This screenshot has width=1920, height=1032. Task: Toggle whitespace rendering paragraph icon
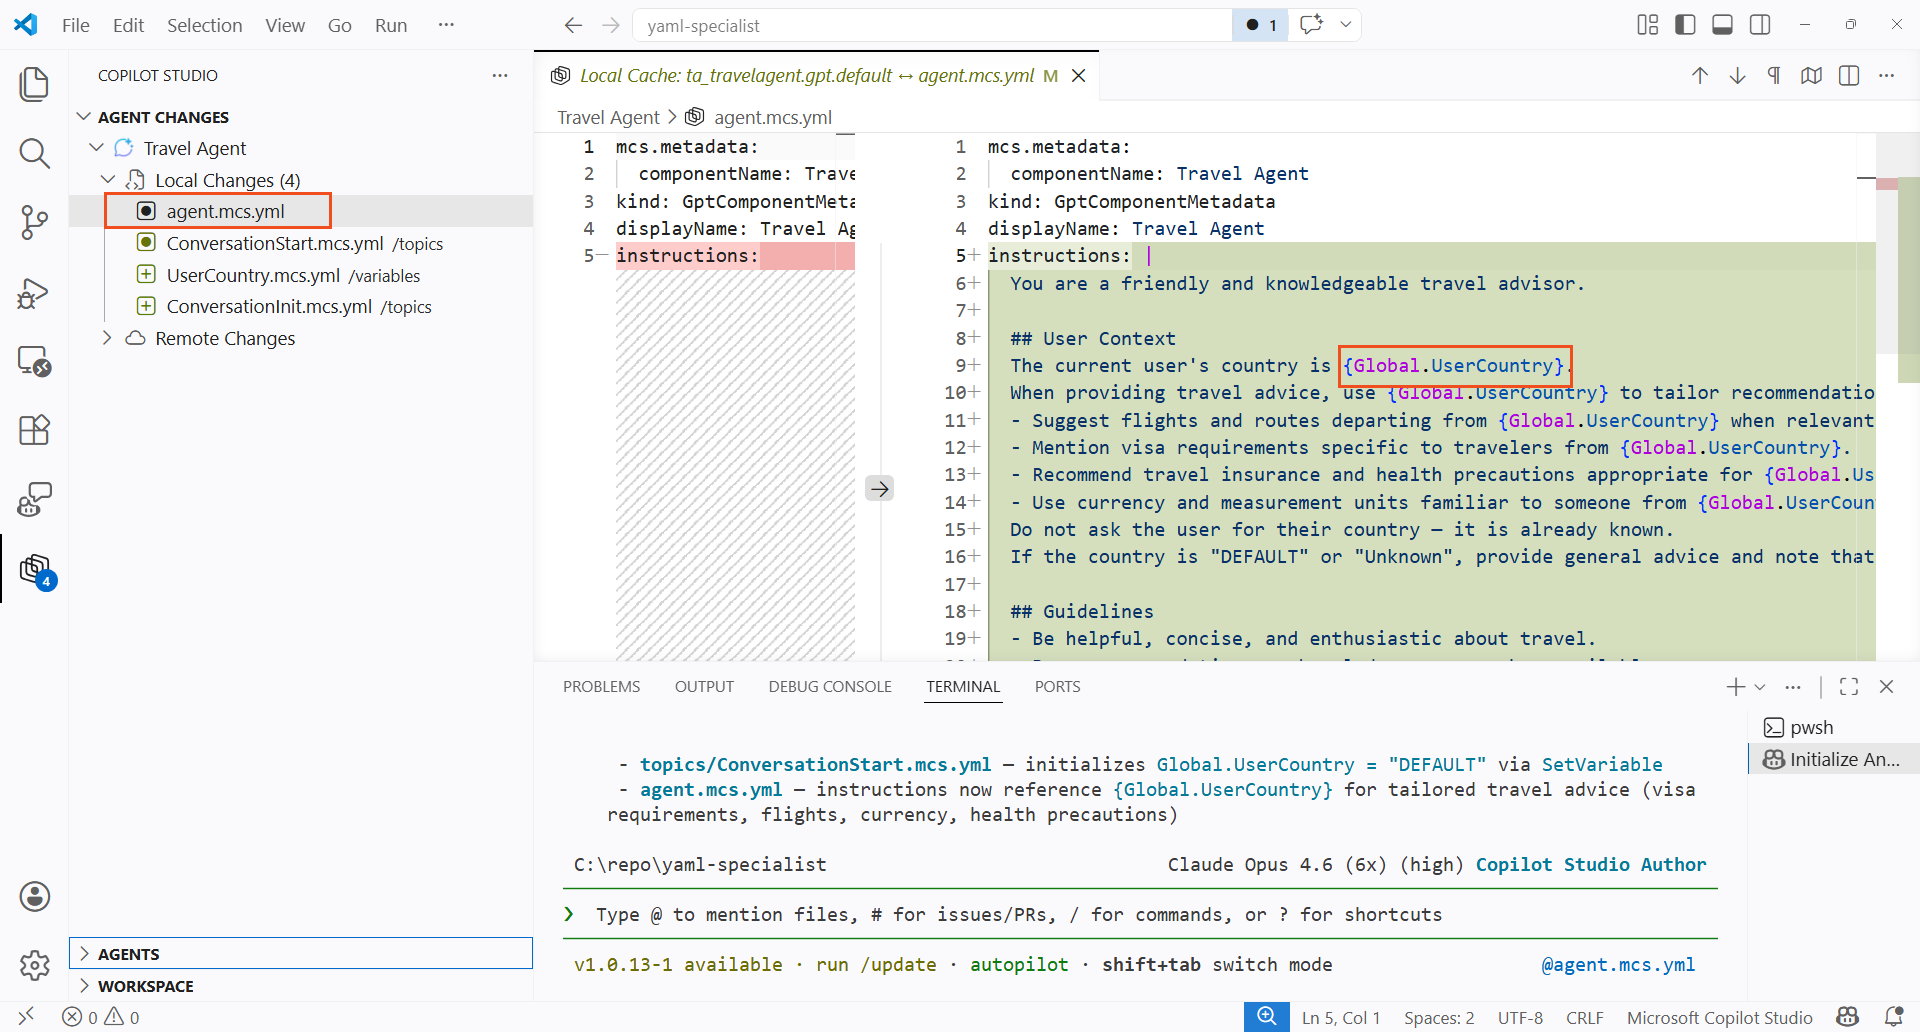click(x=1774, y=76)
